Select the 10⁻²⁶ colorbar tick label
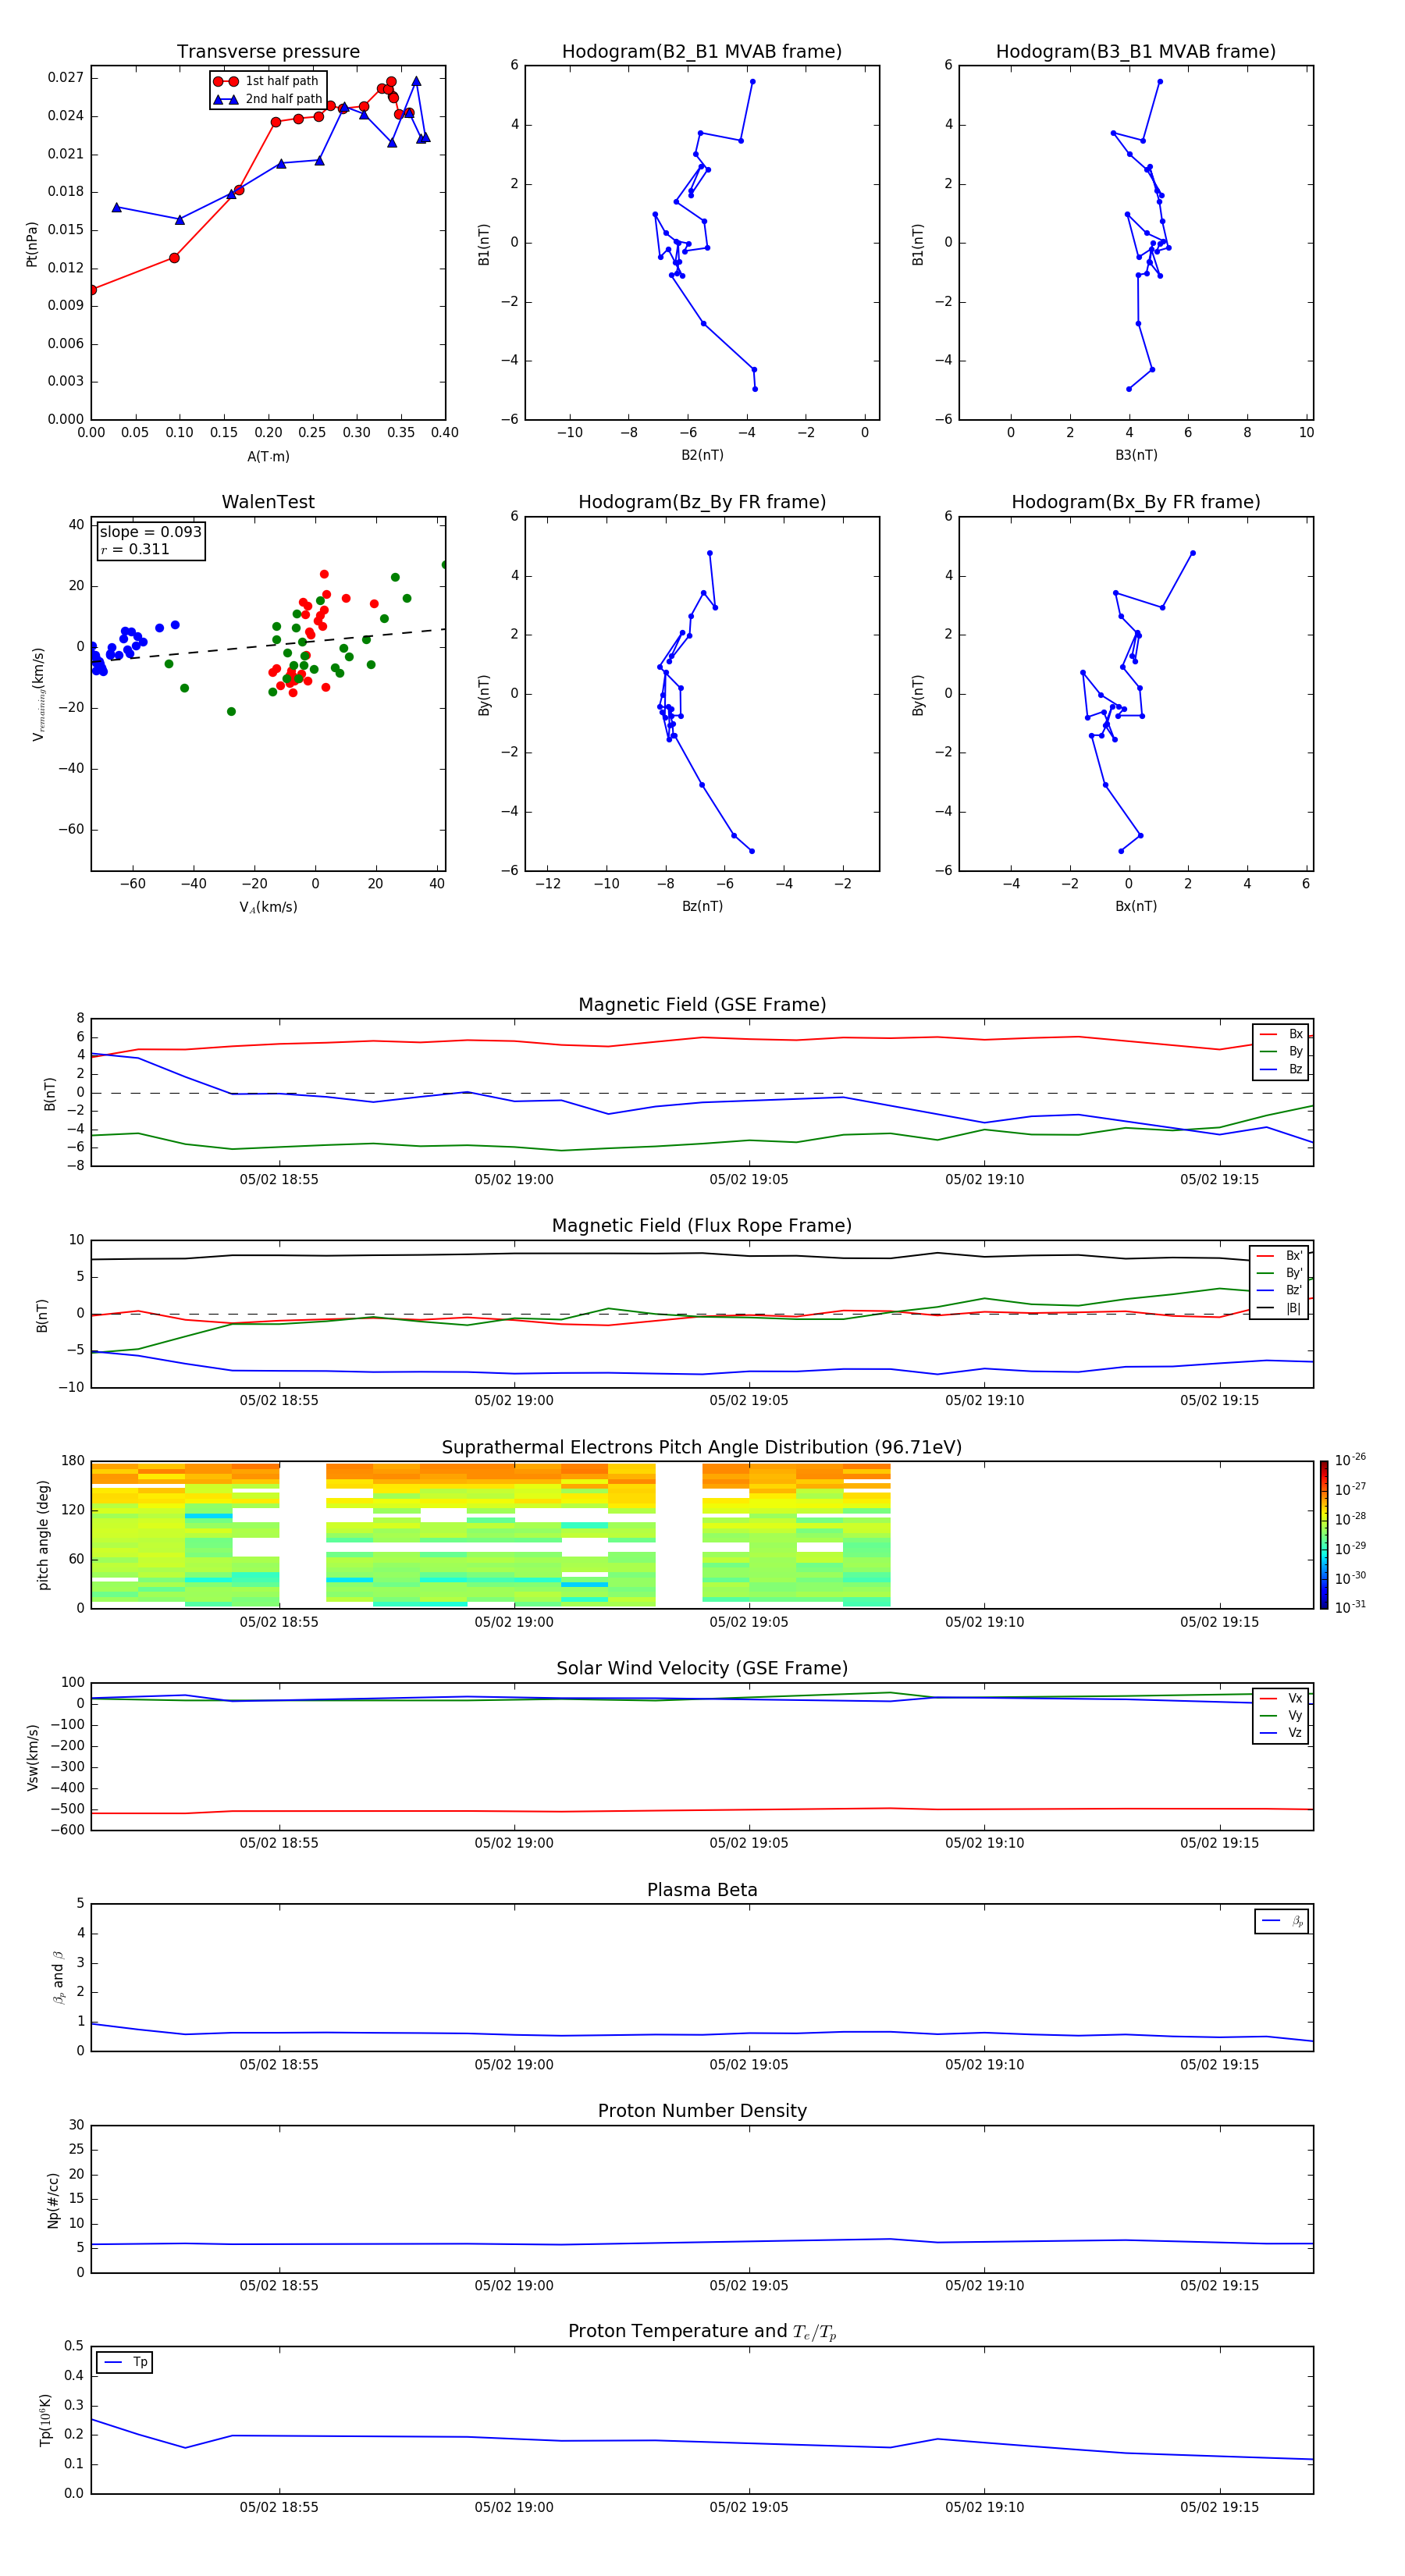 tap(1350, 1460)
